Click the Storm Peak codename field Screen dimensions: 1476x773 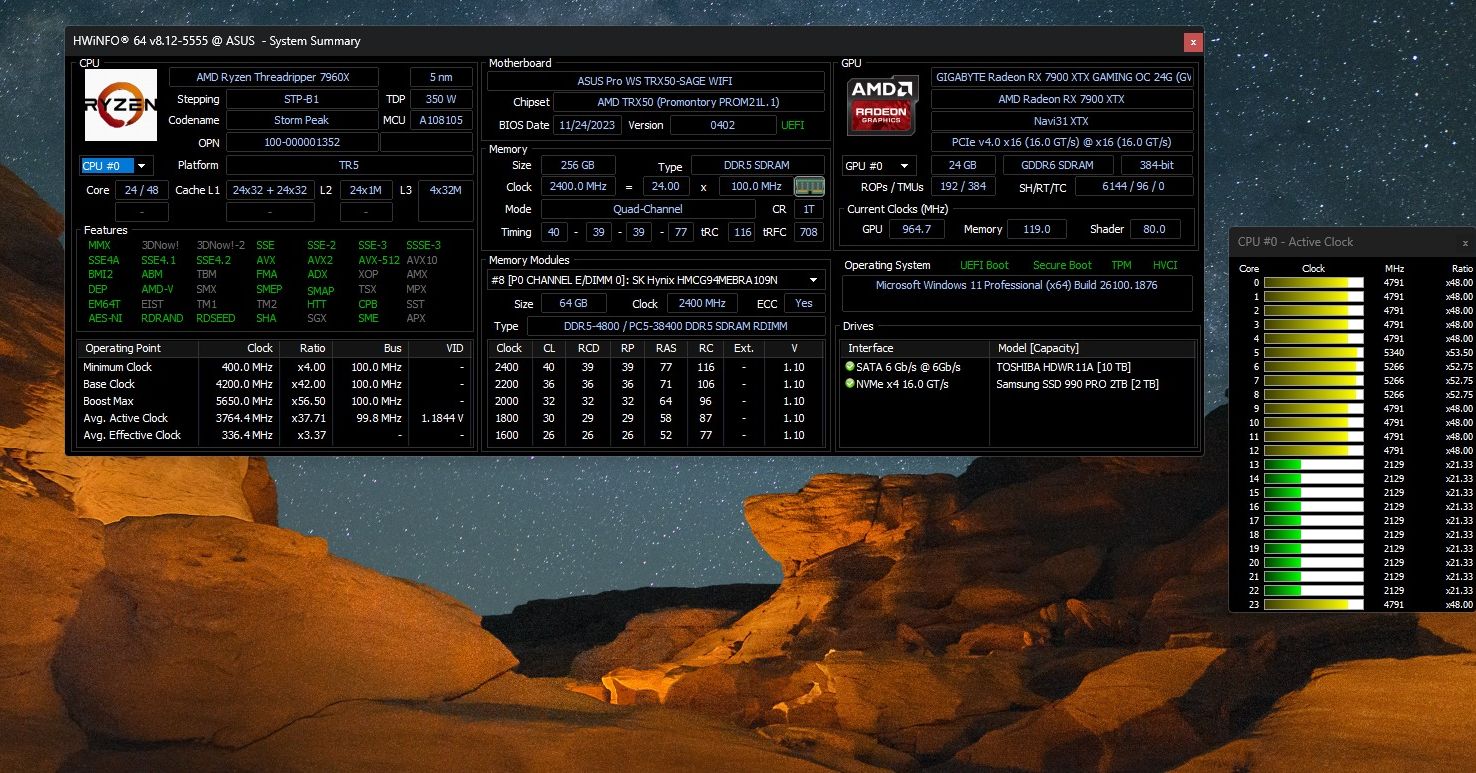coord(301,120)
